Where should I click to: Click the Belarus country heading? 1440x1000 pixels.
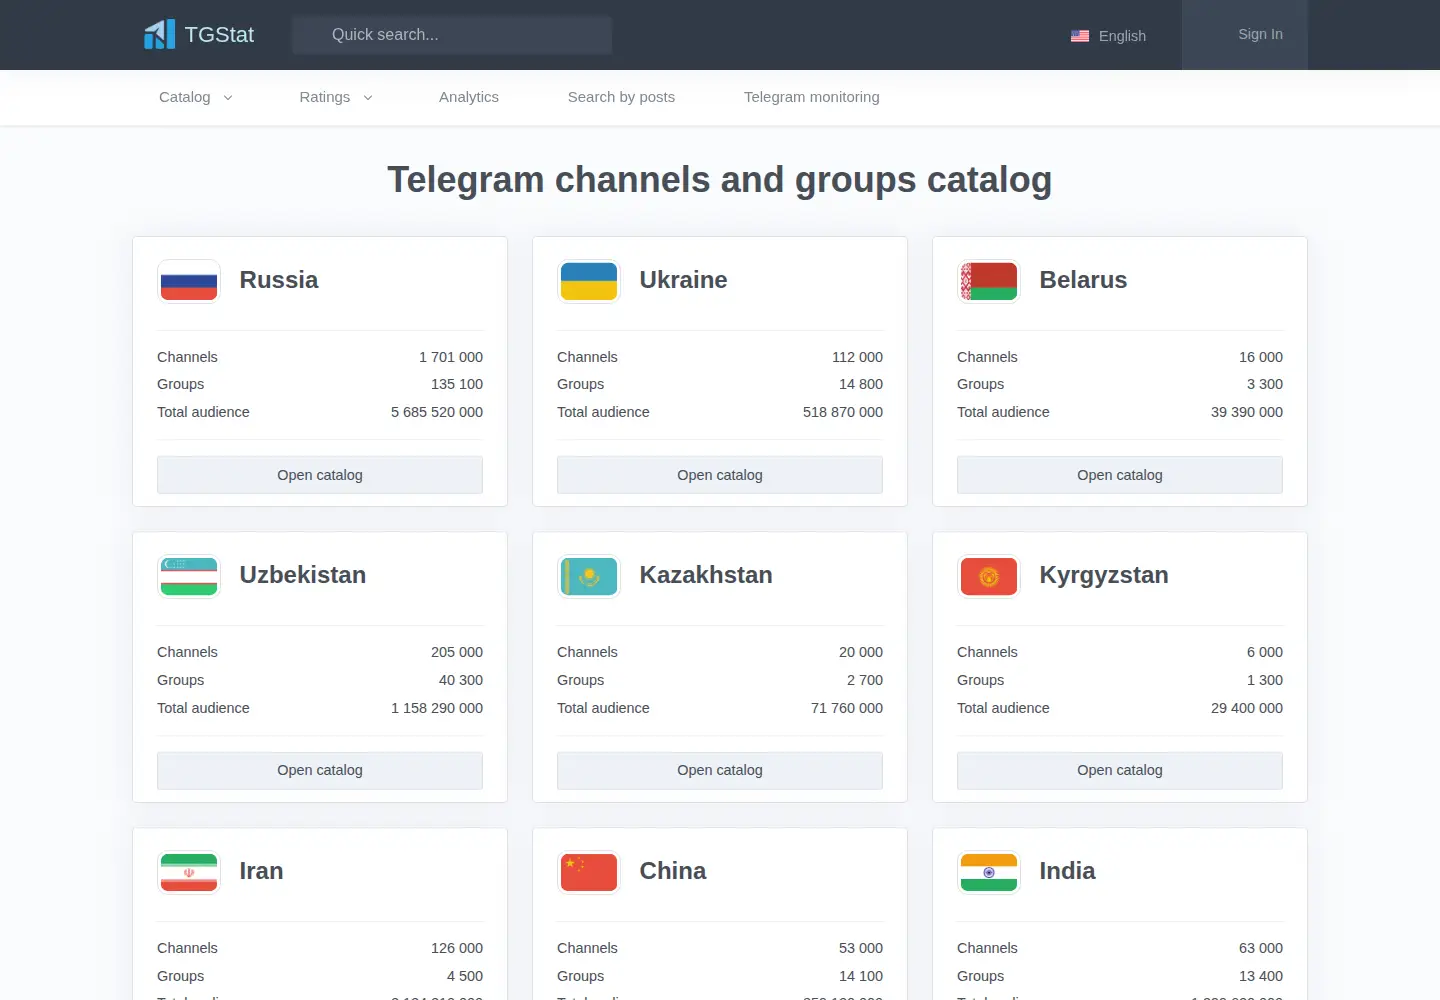click(1083, 280)
